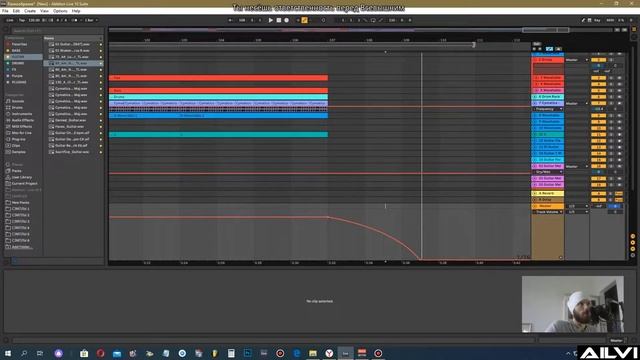This screenshot has height=360, width=640.
Task: Start playback with the Play button
Action: point(270,20)
